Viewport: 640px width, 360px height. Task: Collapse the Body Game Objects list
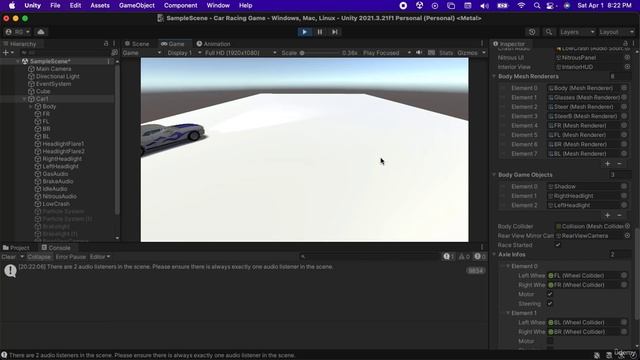[x=494, y=175]
